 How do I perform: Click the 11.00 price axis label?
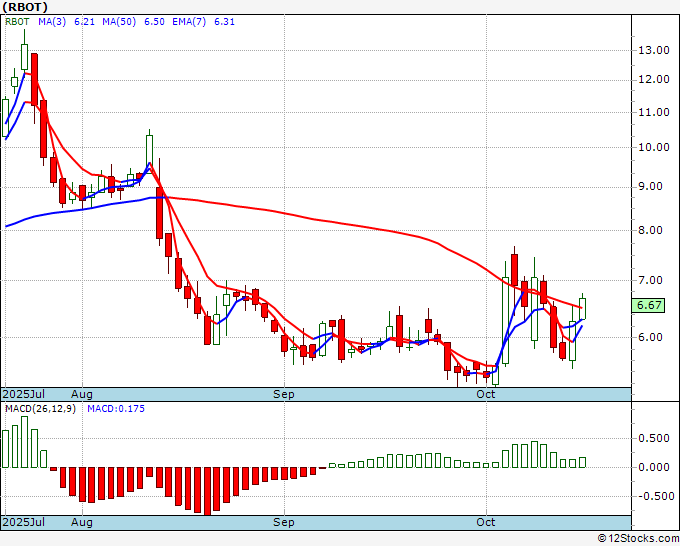coord(654,112)
